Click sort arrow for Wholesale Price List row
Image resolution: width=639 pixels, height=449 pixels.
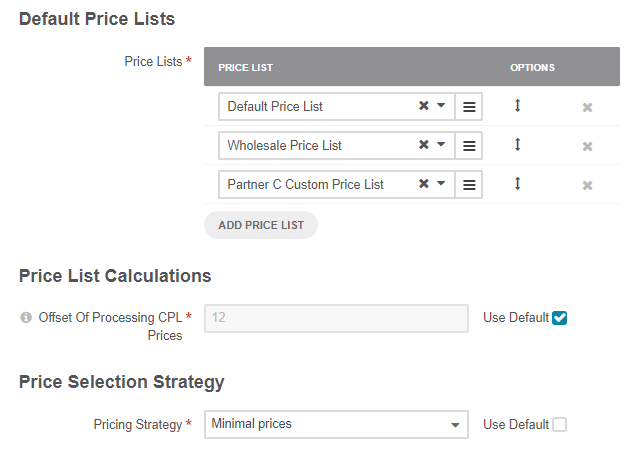(517, 144)
